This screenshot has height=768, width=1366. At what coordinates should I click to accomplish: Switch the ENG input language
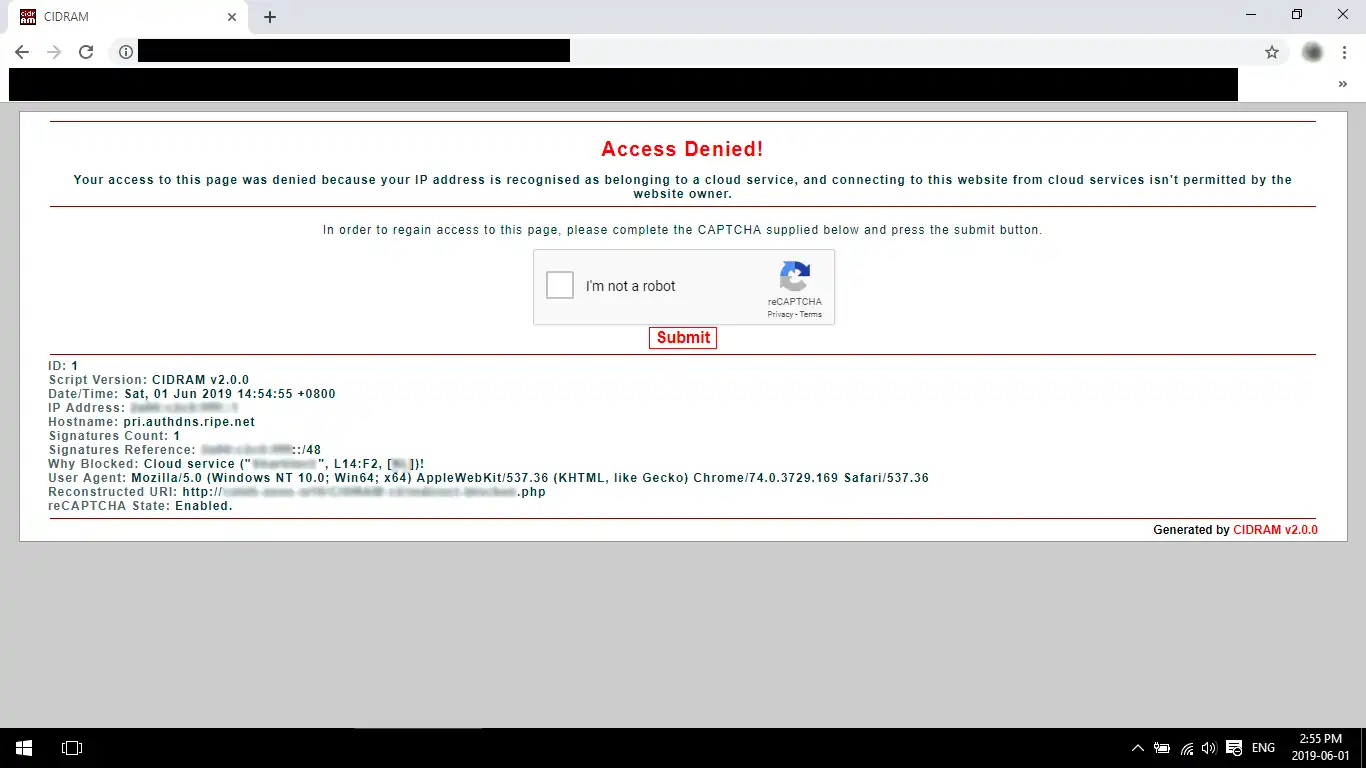[1263, 748]
